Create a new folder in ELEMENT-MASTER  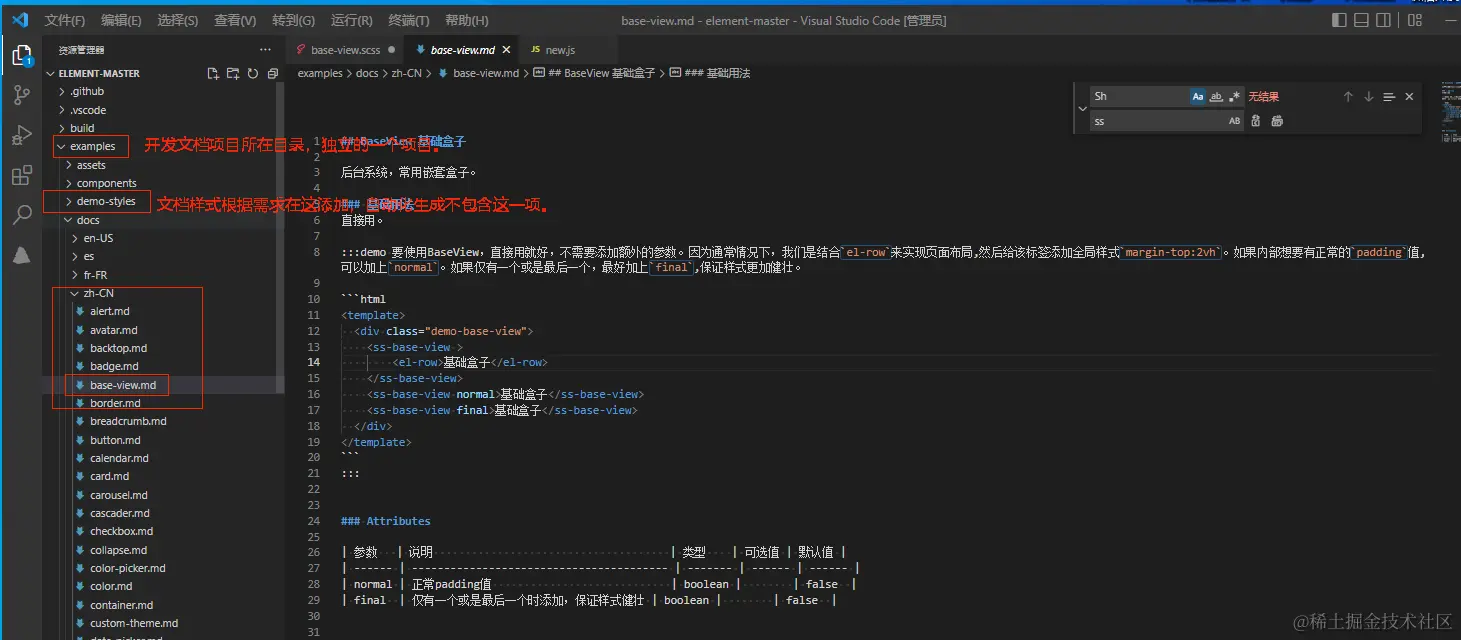pyautogui.click(x=233, y=73)
